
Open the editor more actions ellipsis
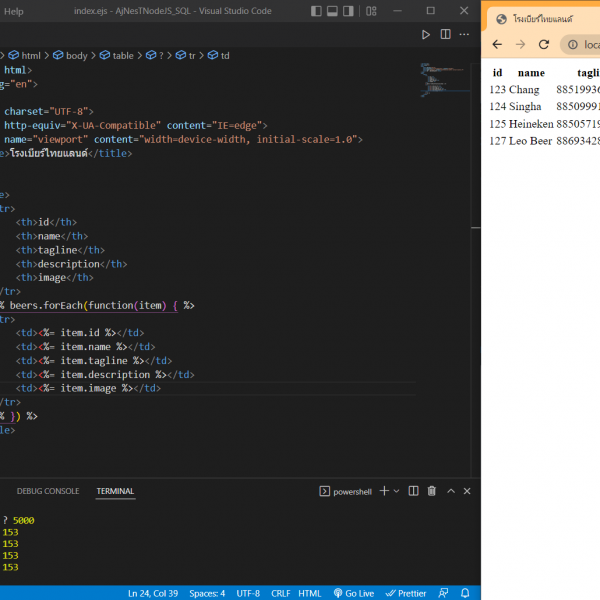coord(466,34)
